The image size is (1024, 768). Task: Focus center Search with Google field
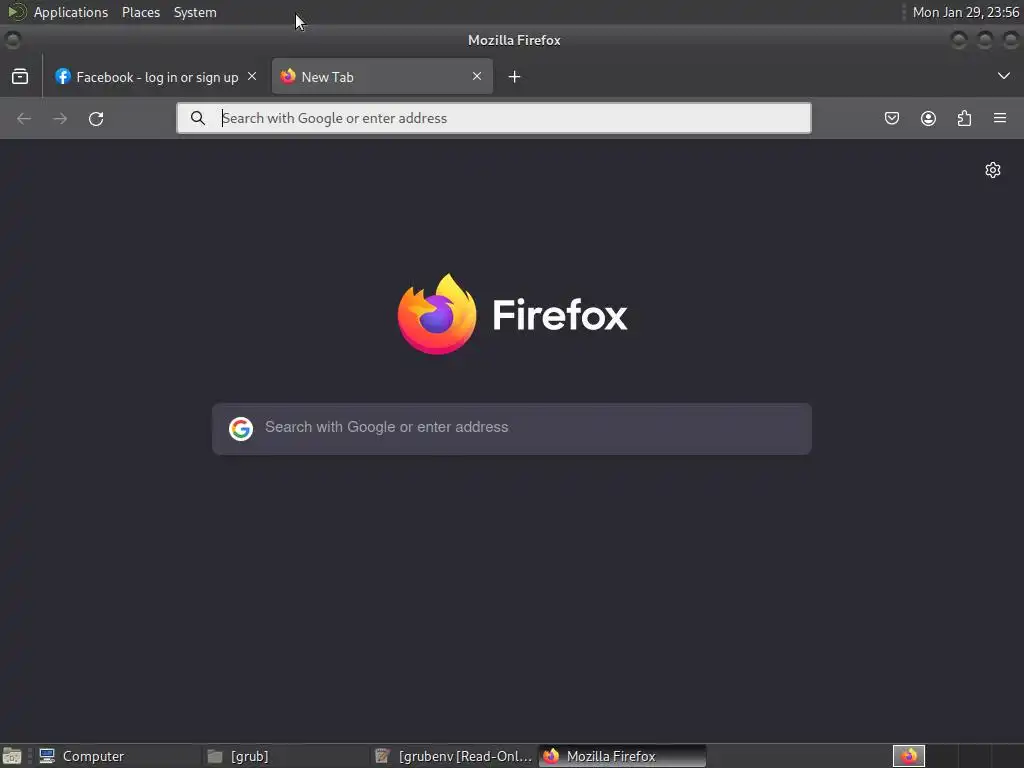point(512,428)
